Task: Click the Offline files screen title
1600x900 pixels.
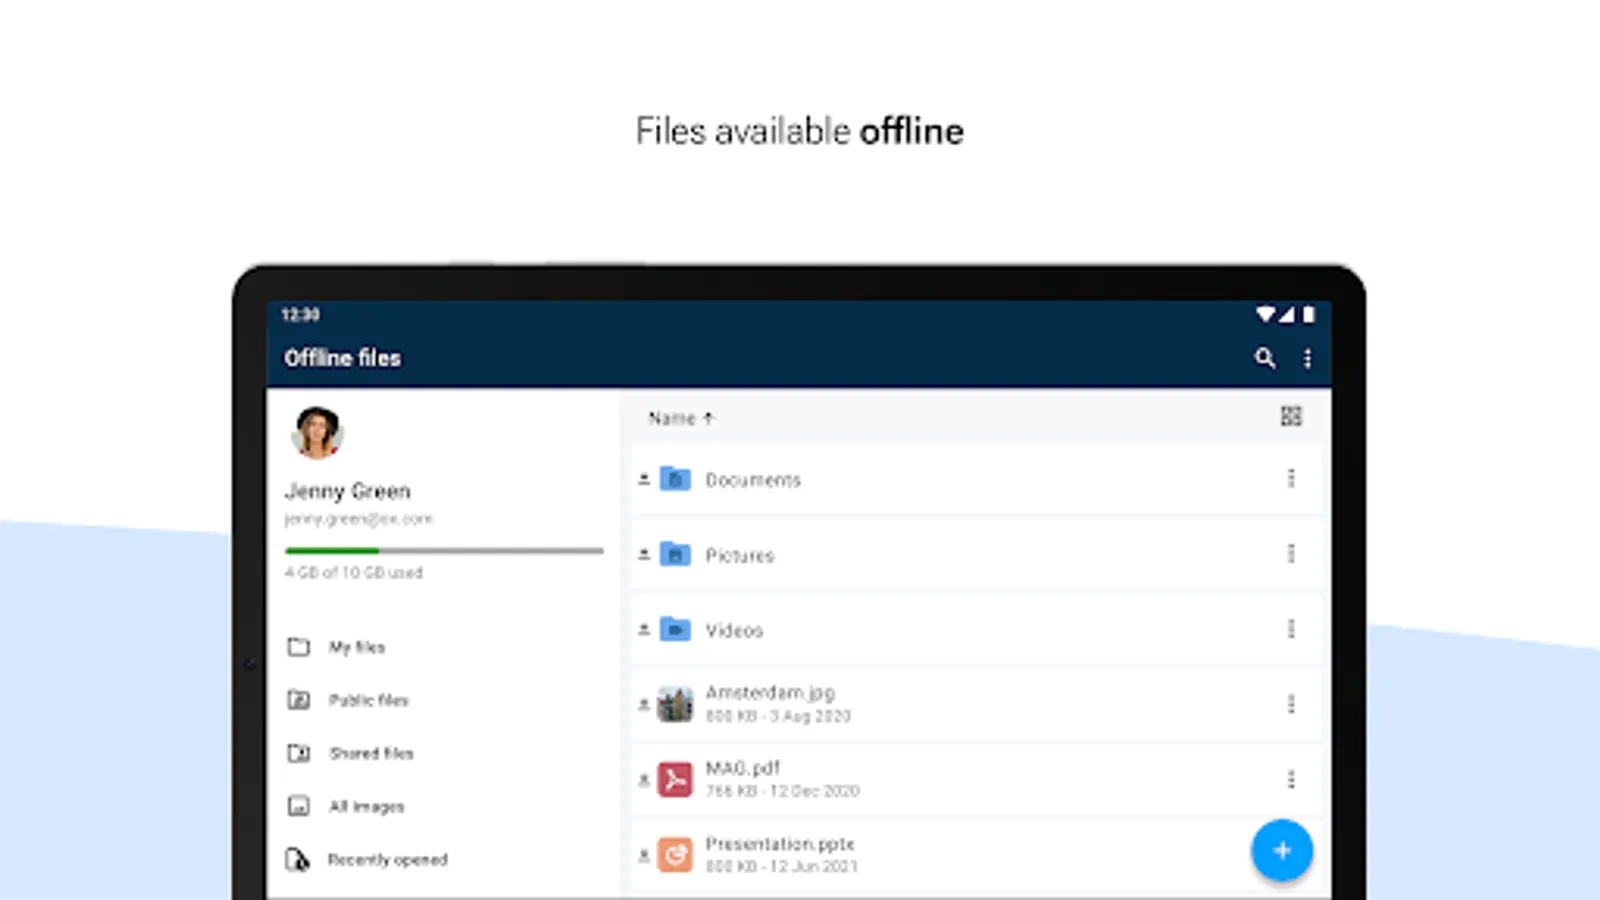Action: 342,358
